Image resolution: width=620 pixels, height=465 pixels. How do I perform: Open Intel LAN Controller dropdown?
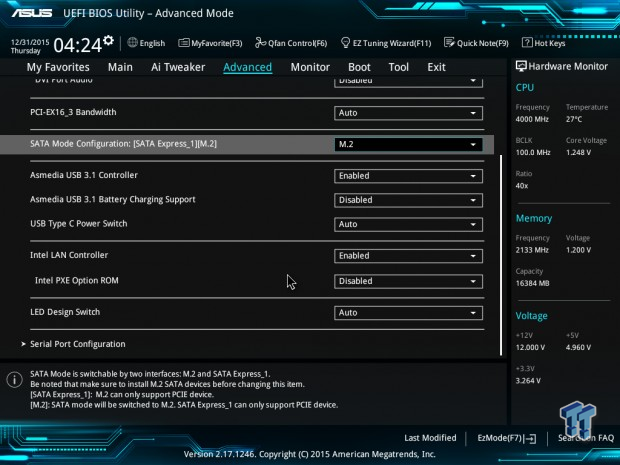(x=408, y=256)
